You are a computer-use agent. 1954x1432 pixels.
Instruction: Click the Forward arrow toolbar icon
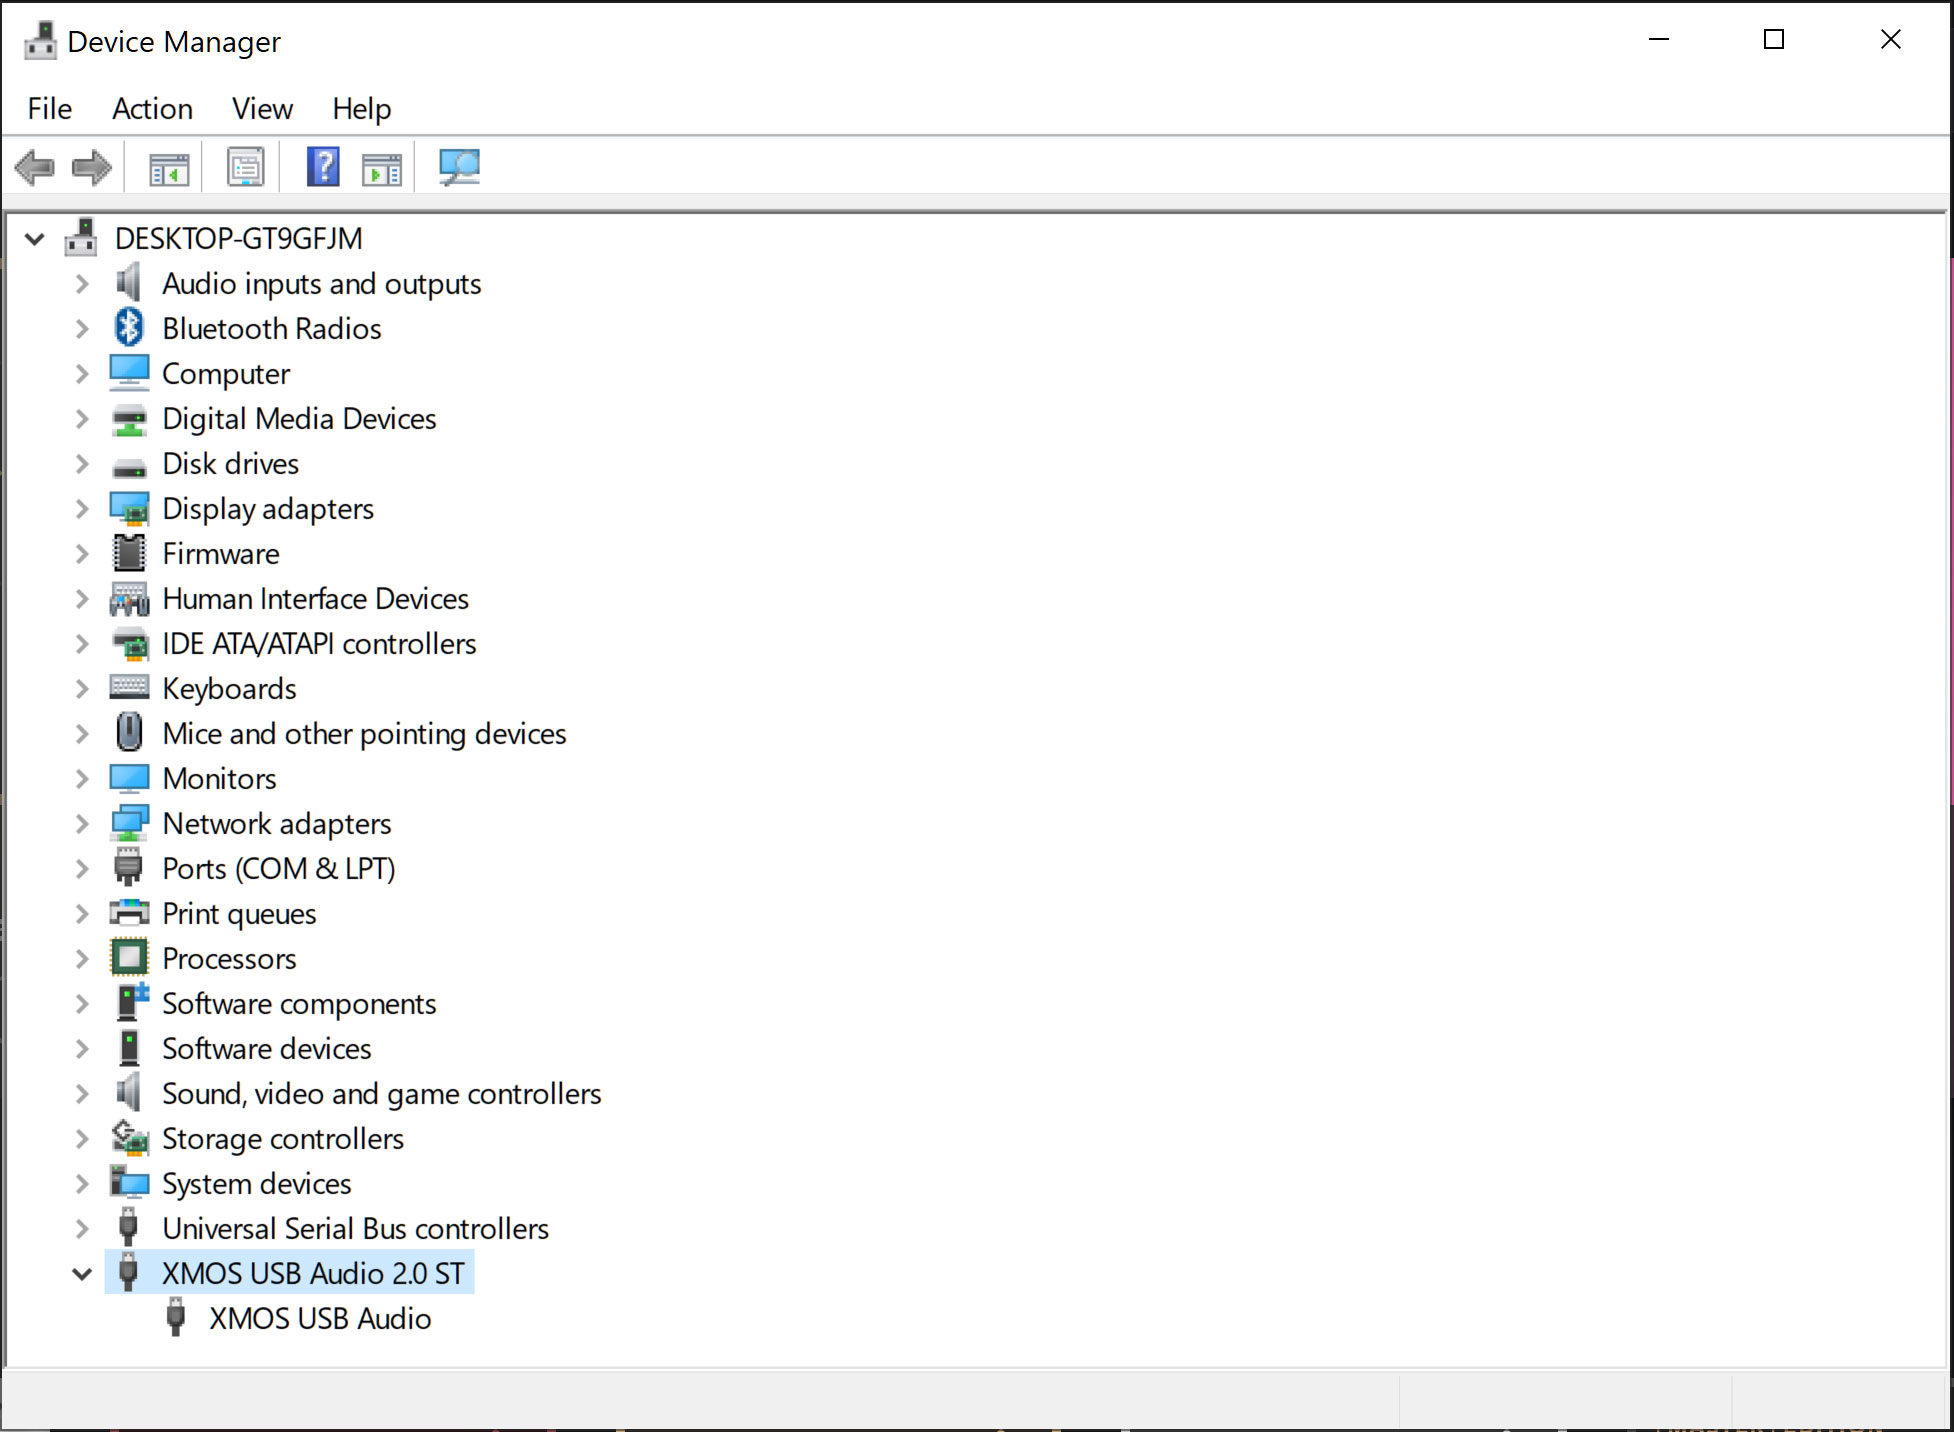[91, 167]
